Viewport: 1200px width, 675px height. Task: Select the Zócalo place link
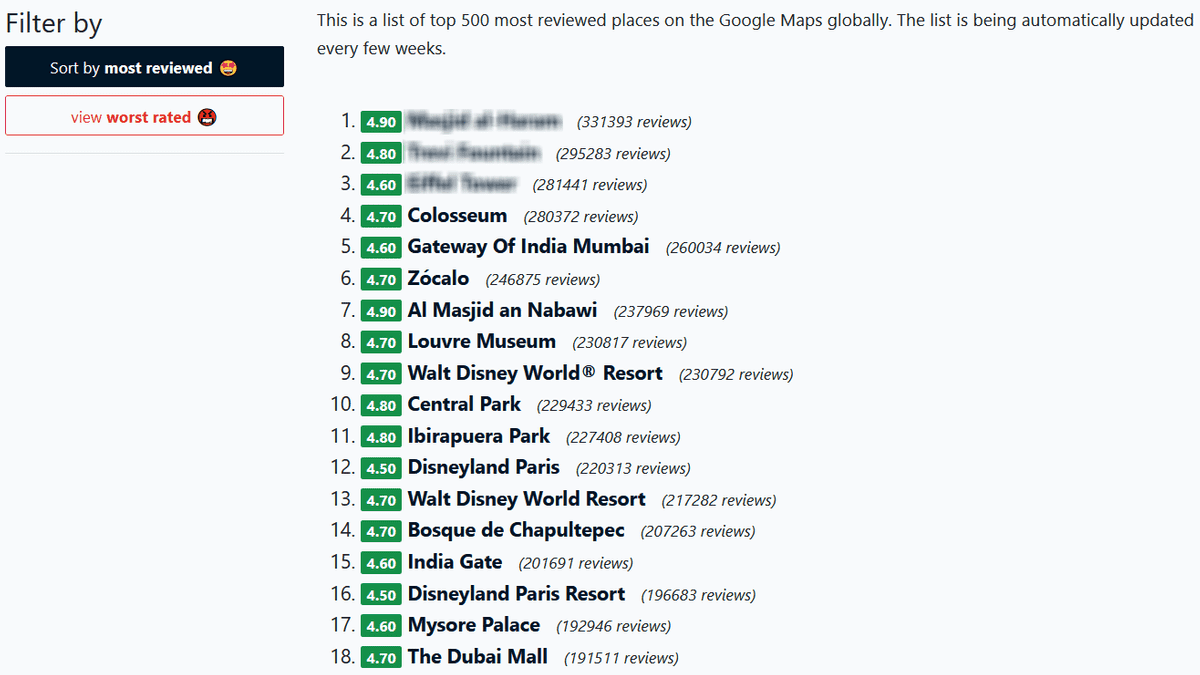tap(438, 278)
